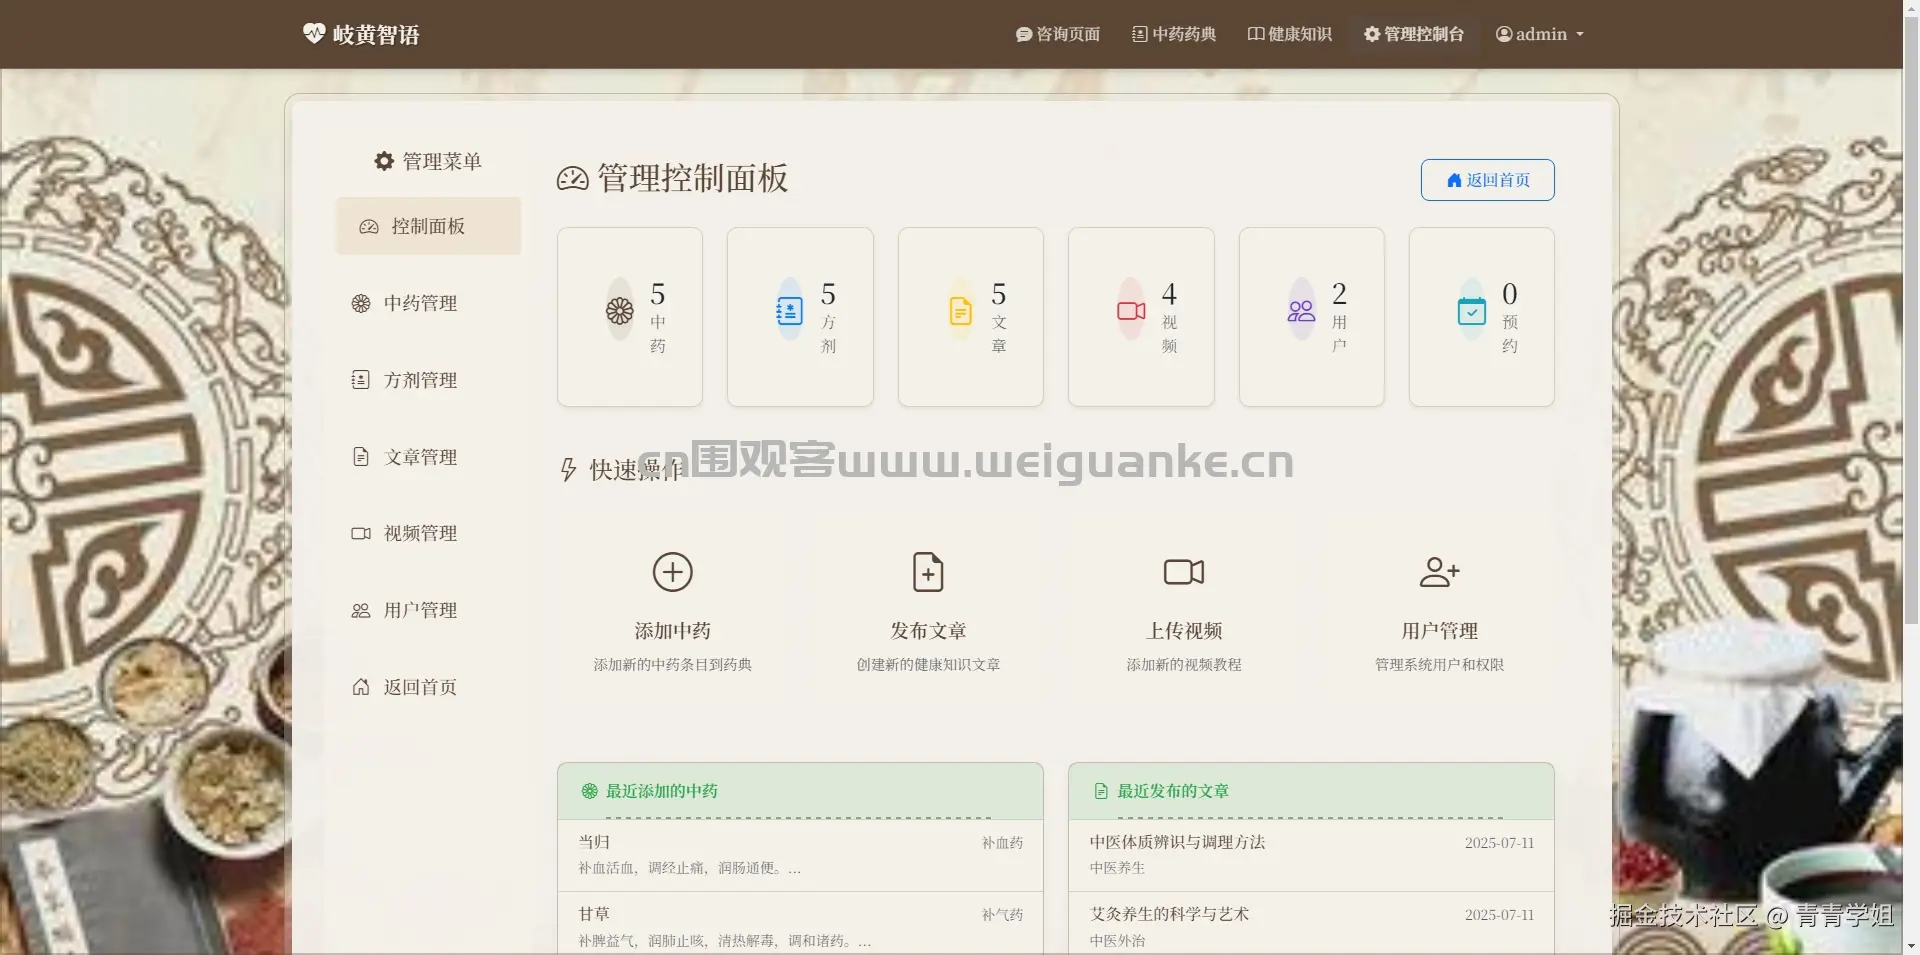Open 咨询页面 in the top navigation
The width and height of the screenshot is (1920, 955).
pos(1058,34)
